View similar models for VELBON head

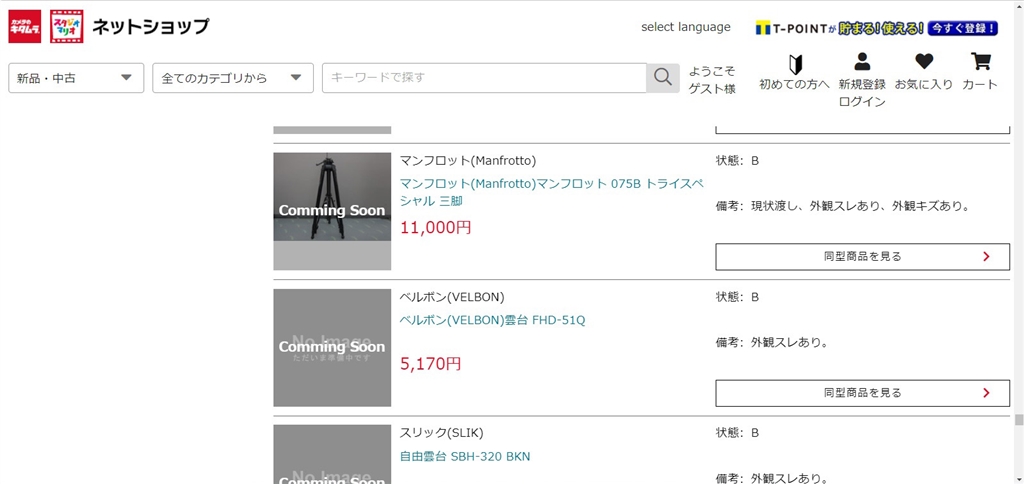click(862, 393)
